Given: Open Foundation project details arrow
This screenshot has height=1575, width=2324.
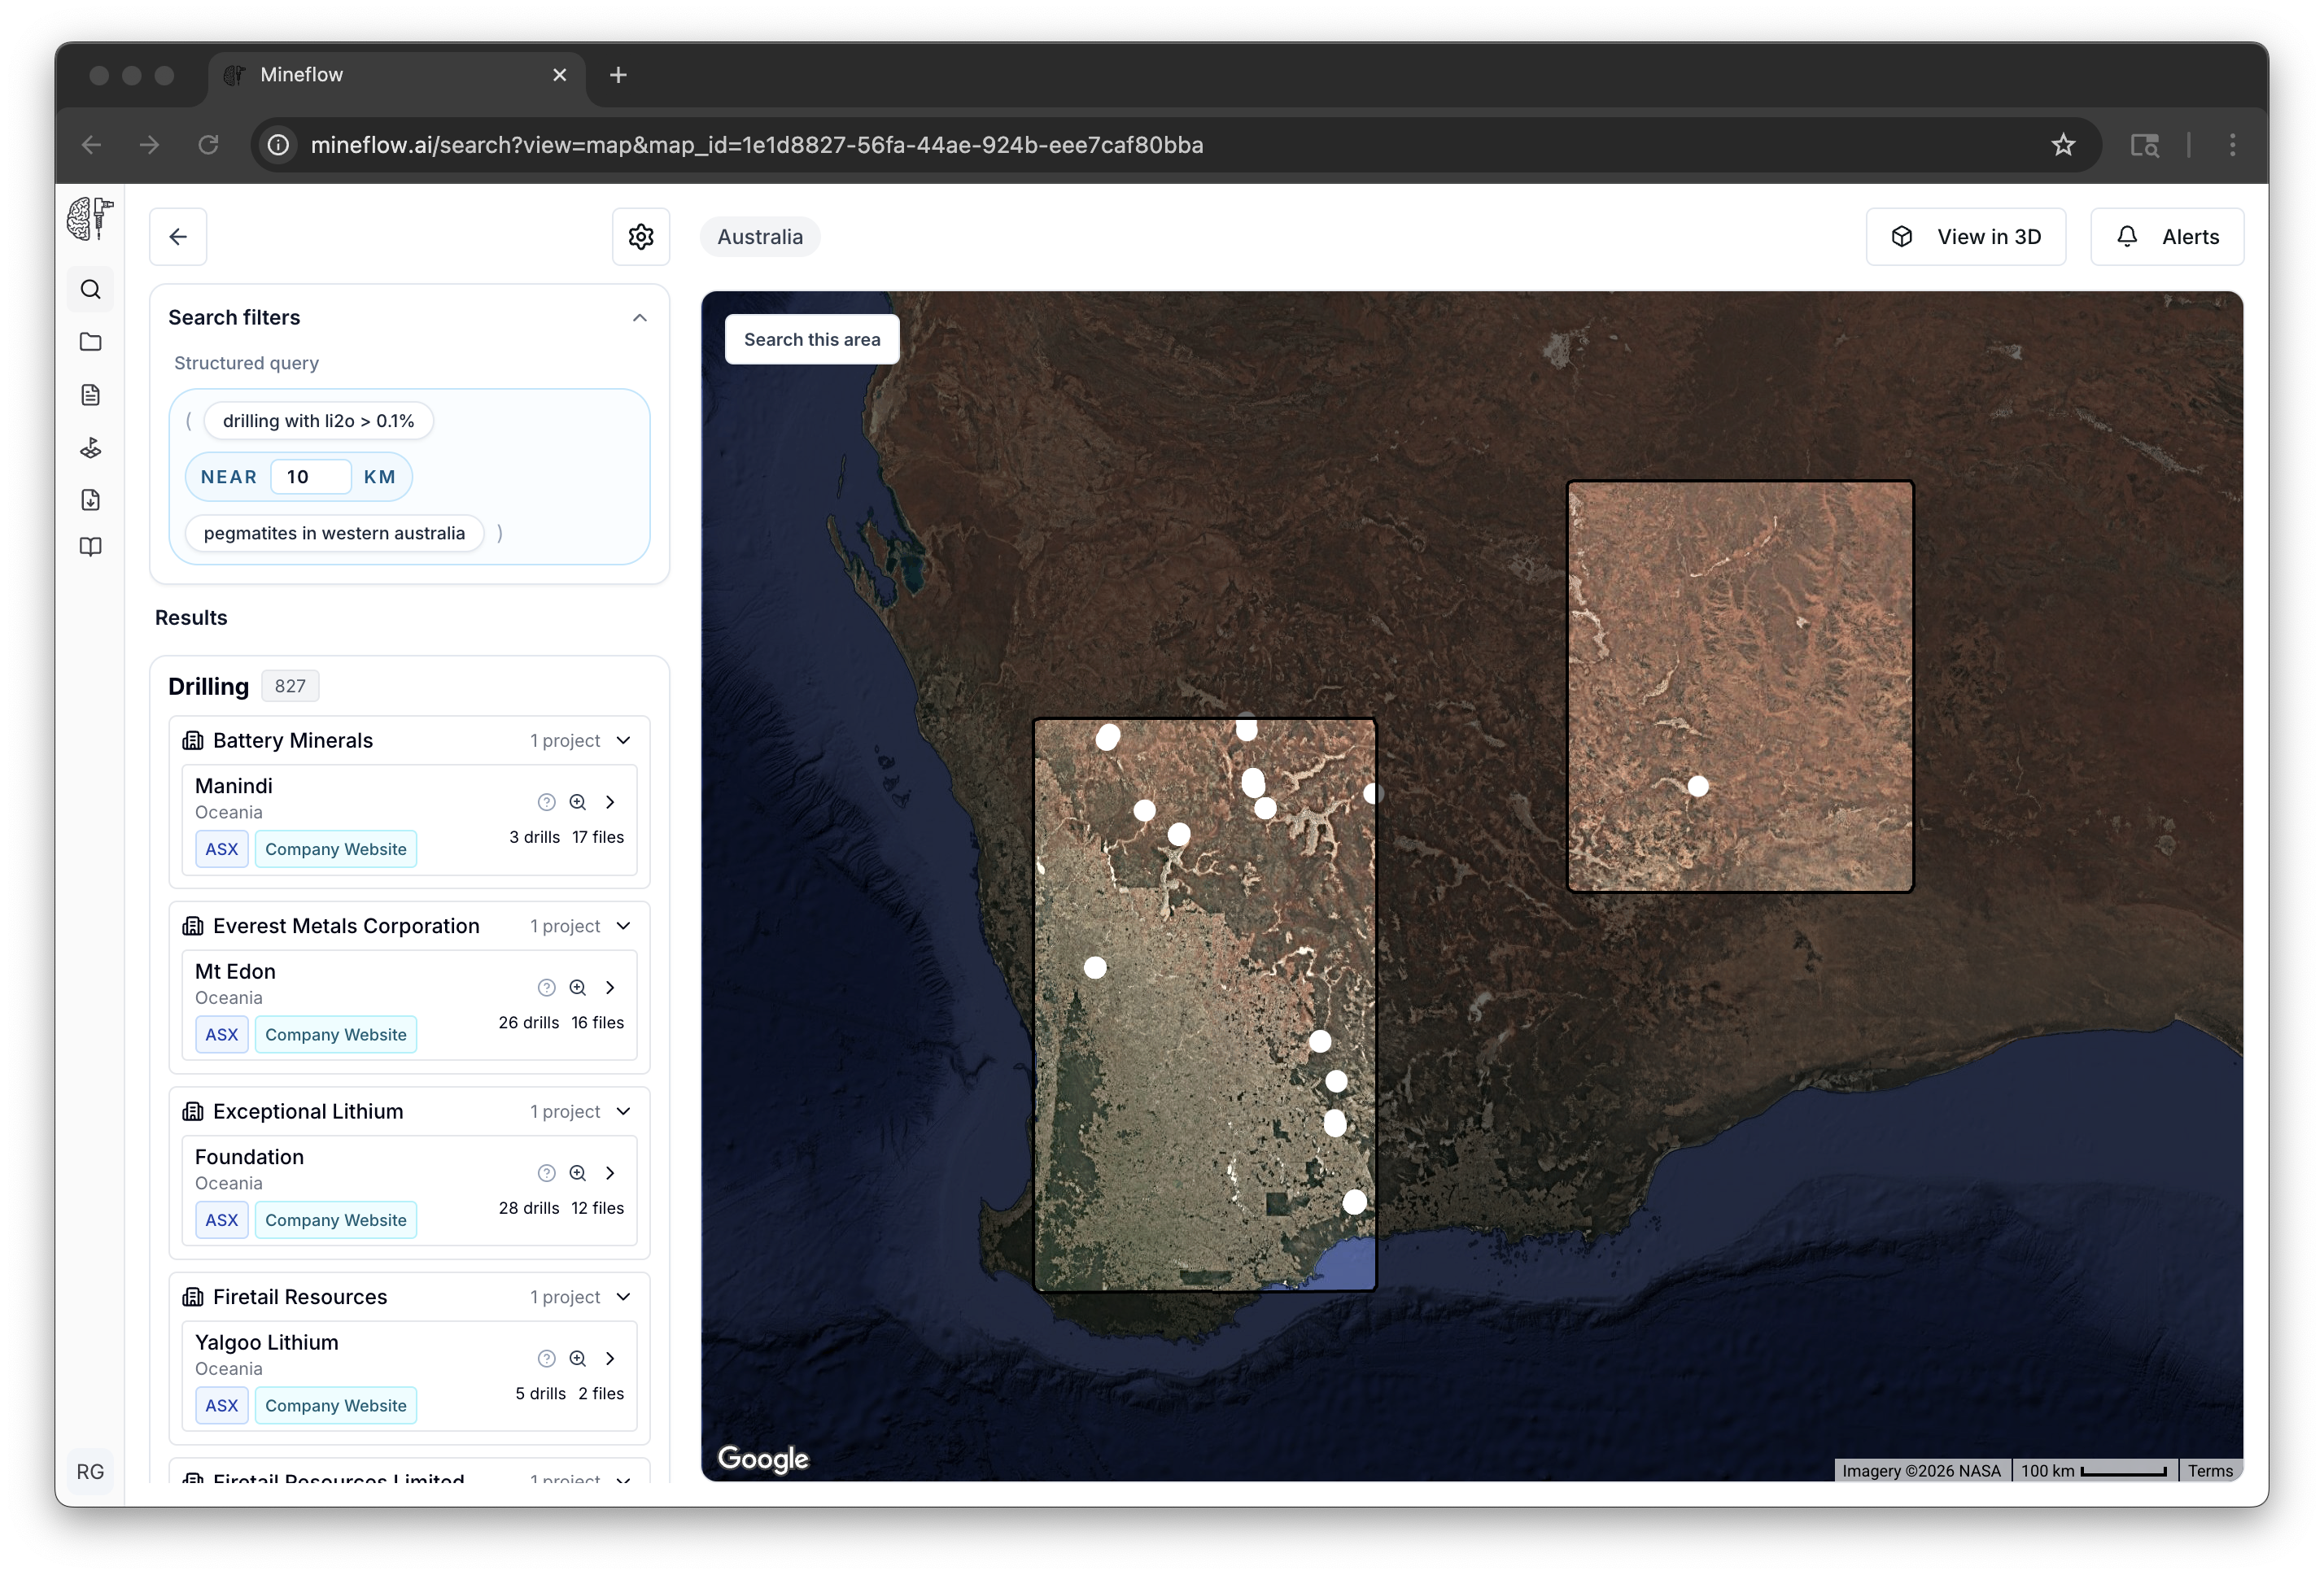Looking at the screenshot, I should pos(610,1173).
